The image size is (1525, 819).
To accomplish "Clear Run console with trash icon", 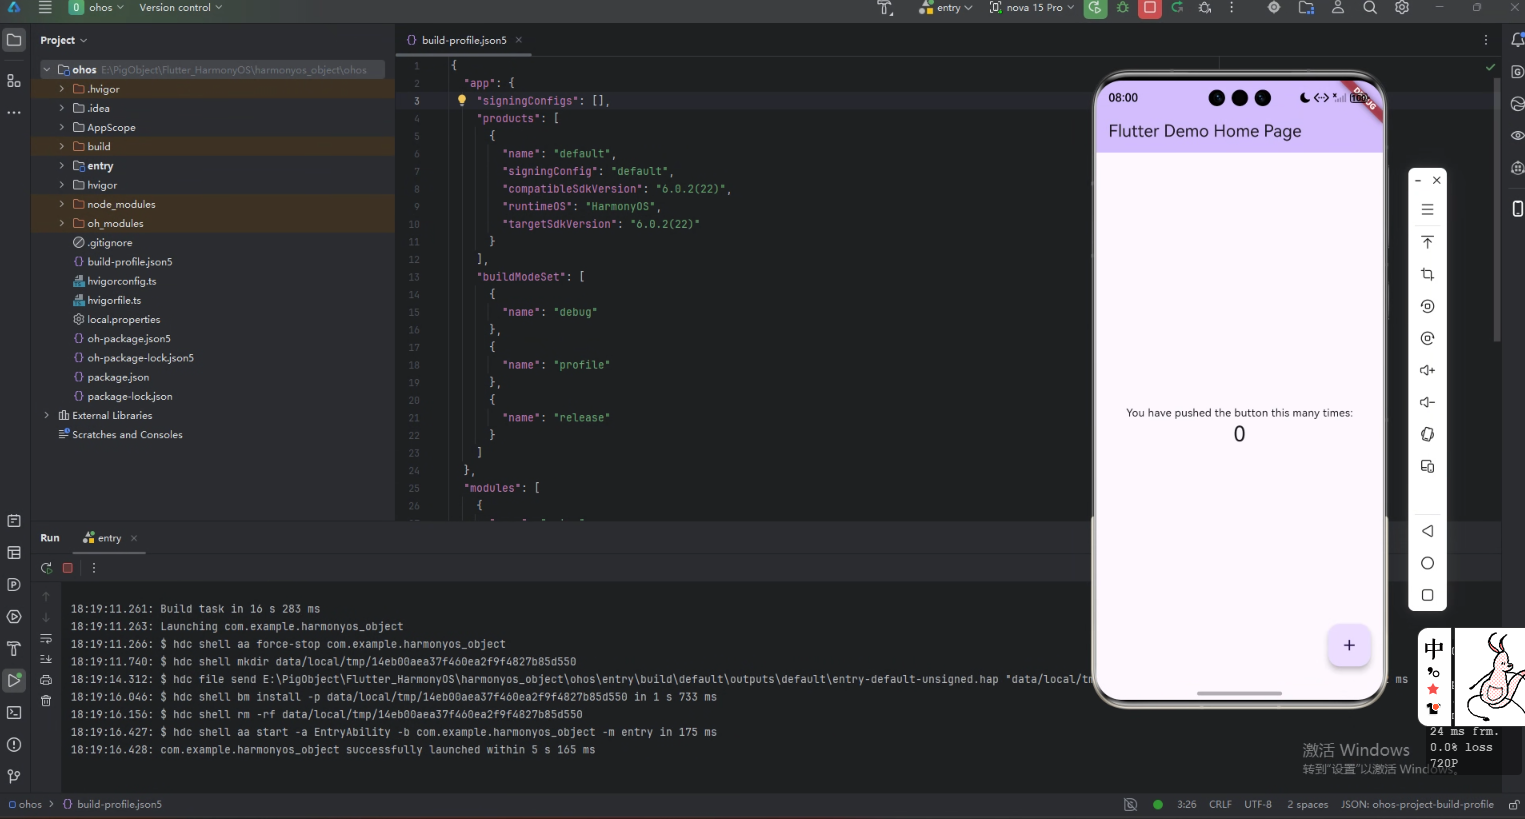I will [46, 701].
